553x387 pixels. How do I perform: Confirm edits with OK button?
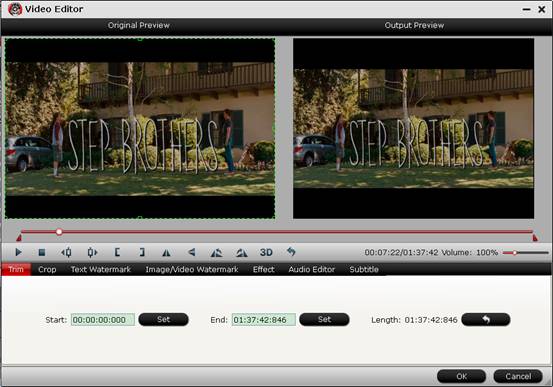(x=462, y=376)
